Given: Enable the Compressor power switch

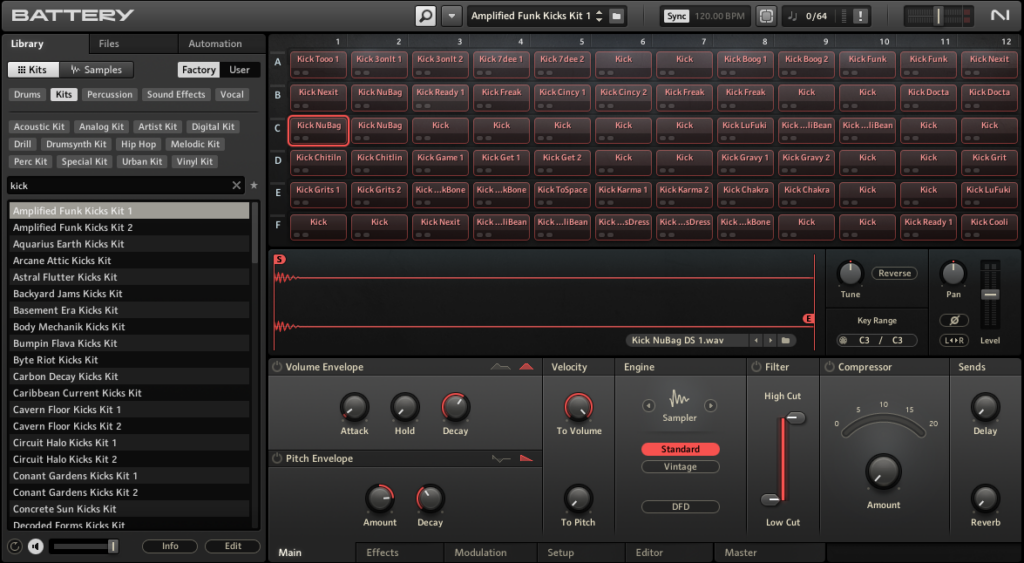Looking at the screenshot, I should [x=828, y=367].
